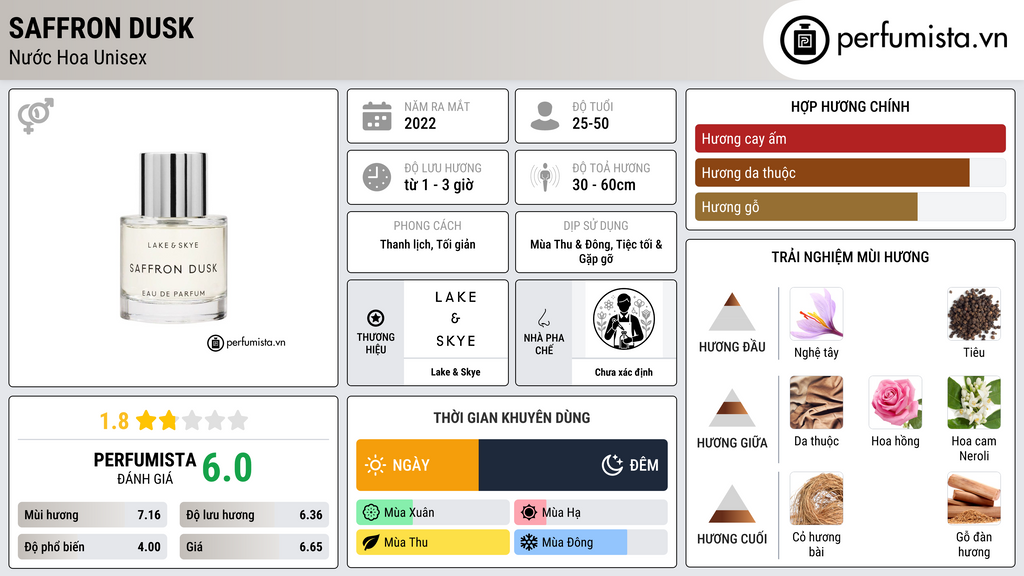The image size is (1024, 576).
Task: Click the Độ phổ biến 4.00 score bar
Action: point(93,547)
